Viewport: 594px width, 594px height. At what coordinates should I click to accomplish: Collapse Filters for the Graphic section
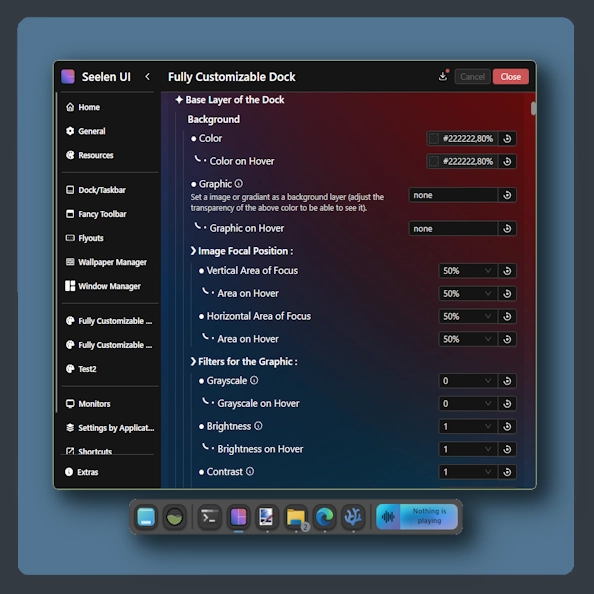pos(244,361)
